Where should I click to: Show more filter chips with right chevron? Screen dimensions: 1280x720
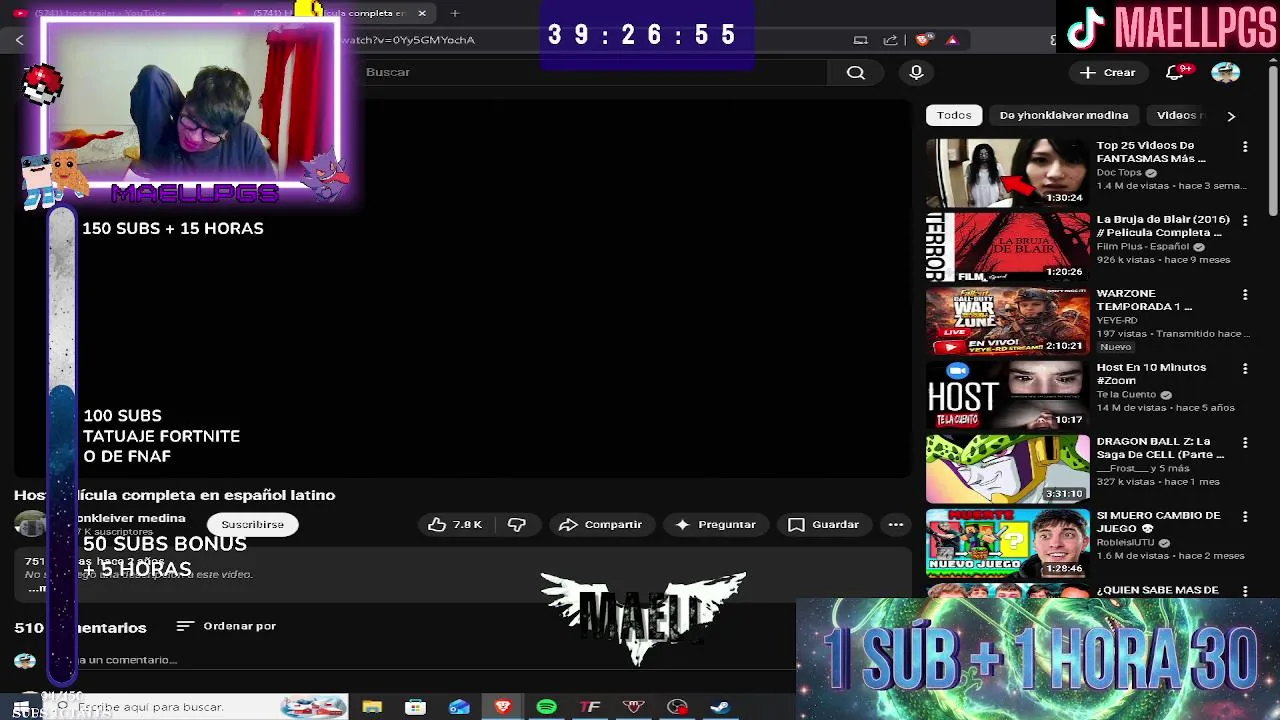pyautogui.click(x=1231, y=116)
